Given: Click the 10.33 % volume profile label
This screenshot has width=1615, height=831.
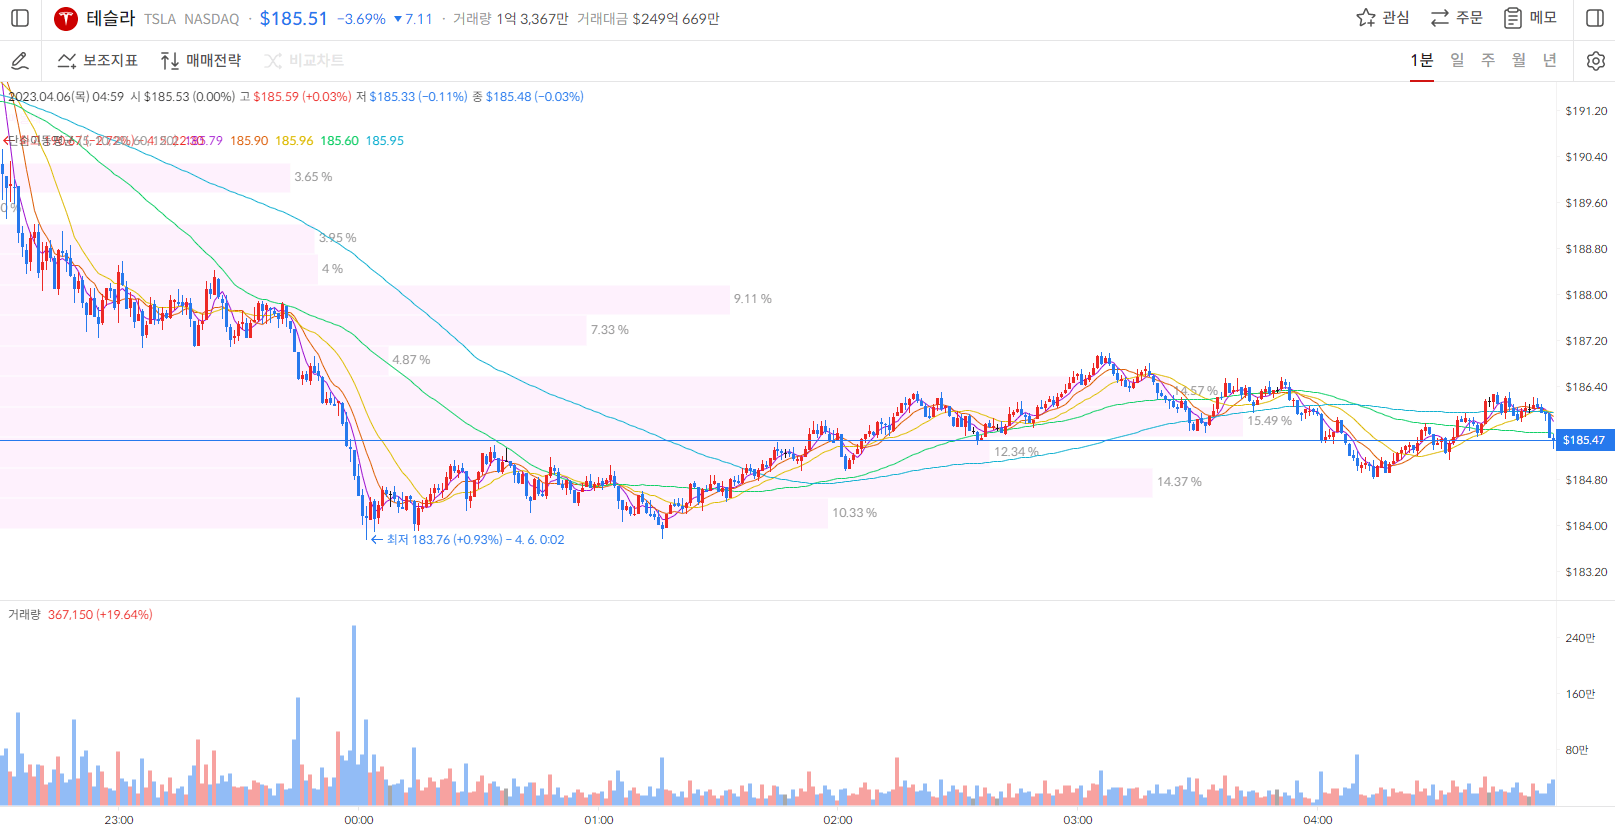Looking at the screenshot, I should (854, 513).
